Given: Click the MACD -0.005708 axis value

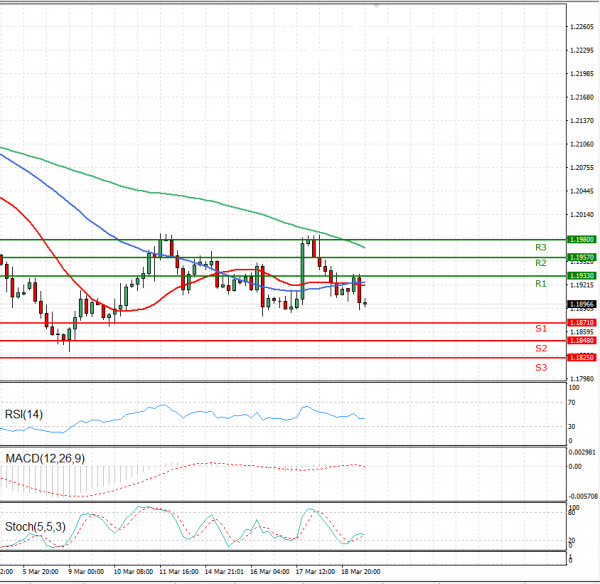Looking at the screenshot, I should point(583,496).
